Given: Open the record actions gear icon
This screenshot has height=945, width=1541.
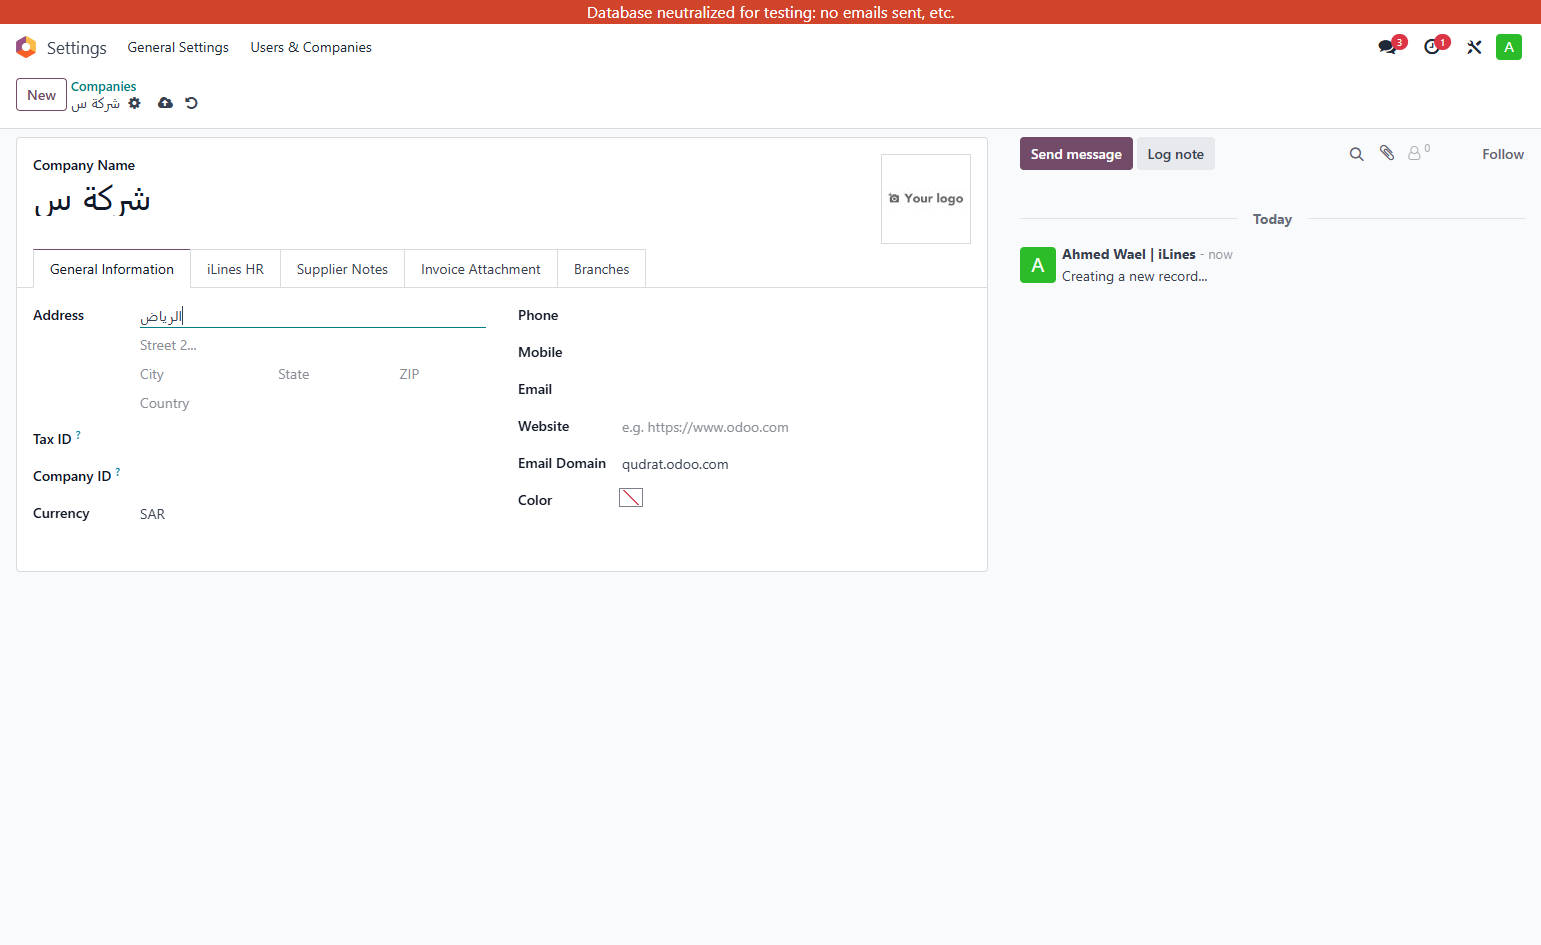Looking at the screenshot, I should (x=135, y=103).
